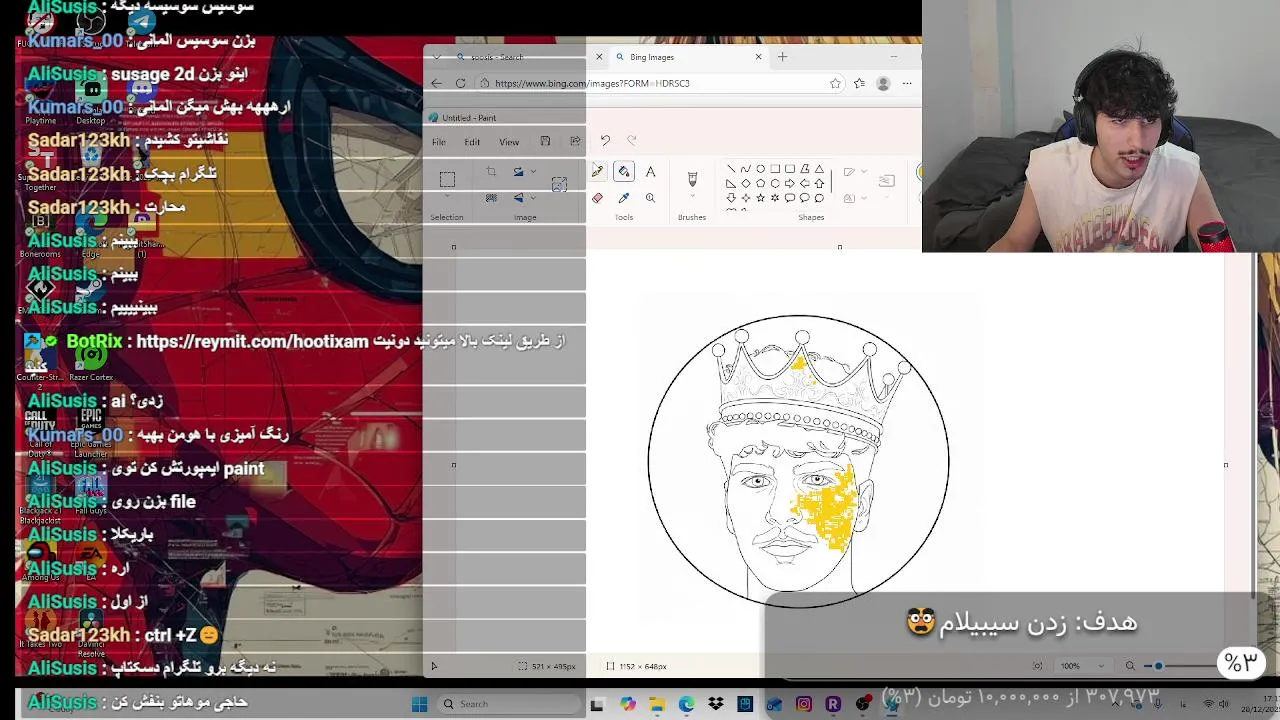Choose the straight Line shape

(731, 169)
